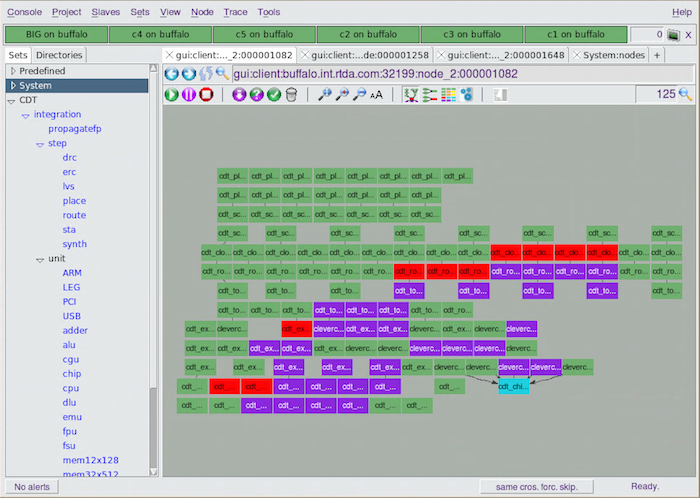The height and width of the screenshot is (498, 700).
Task: Click the AA font size icon
Action: (x=376, y=95)
